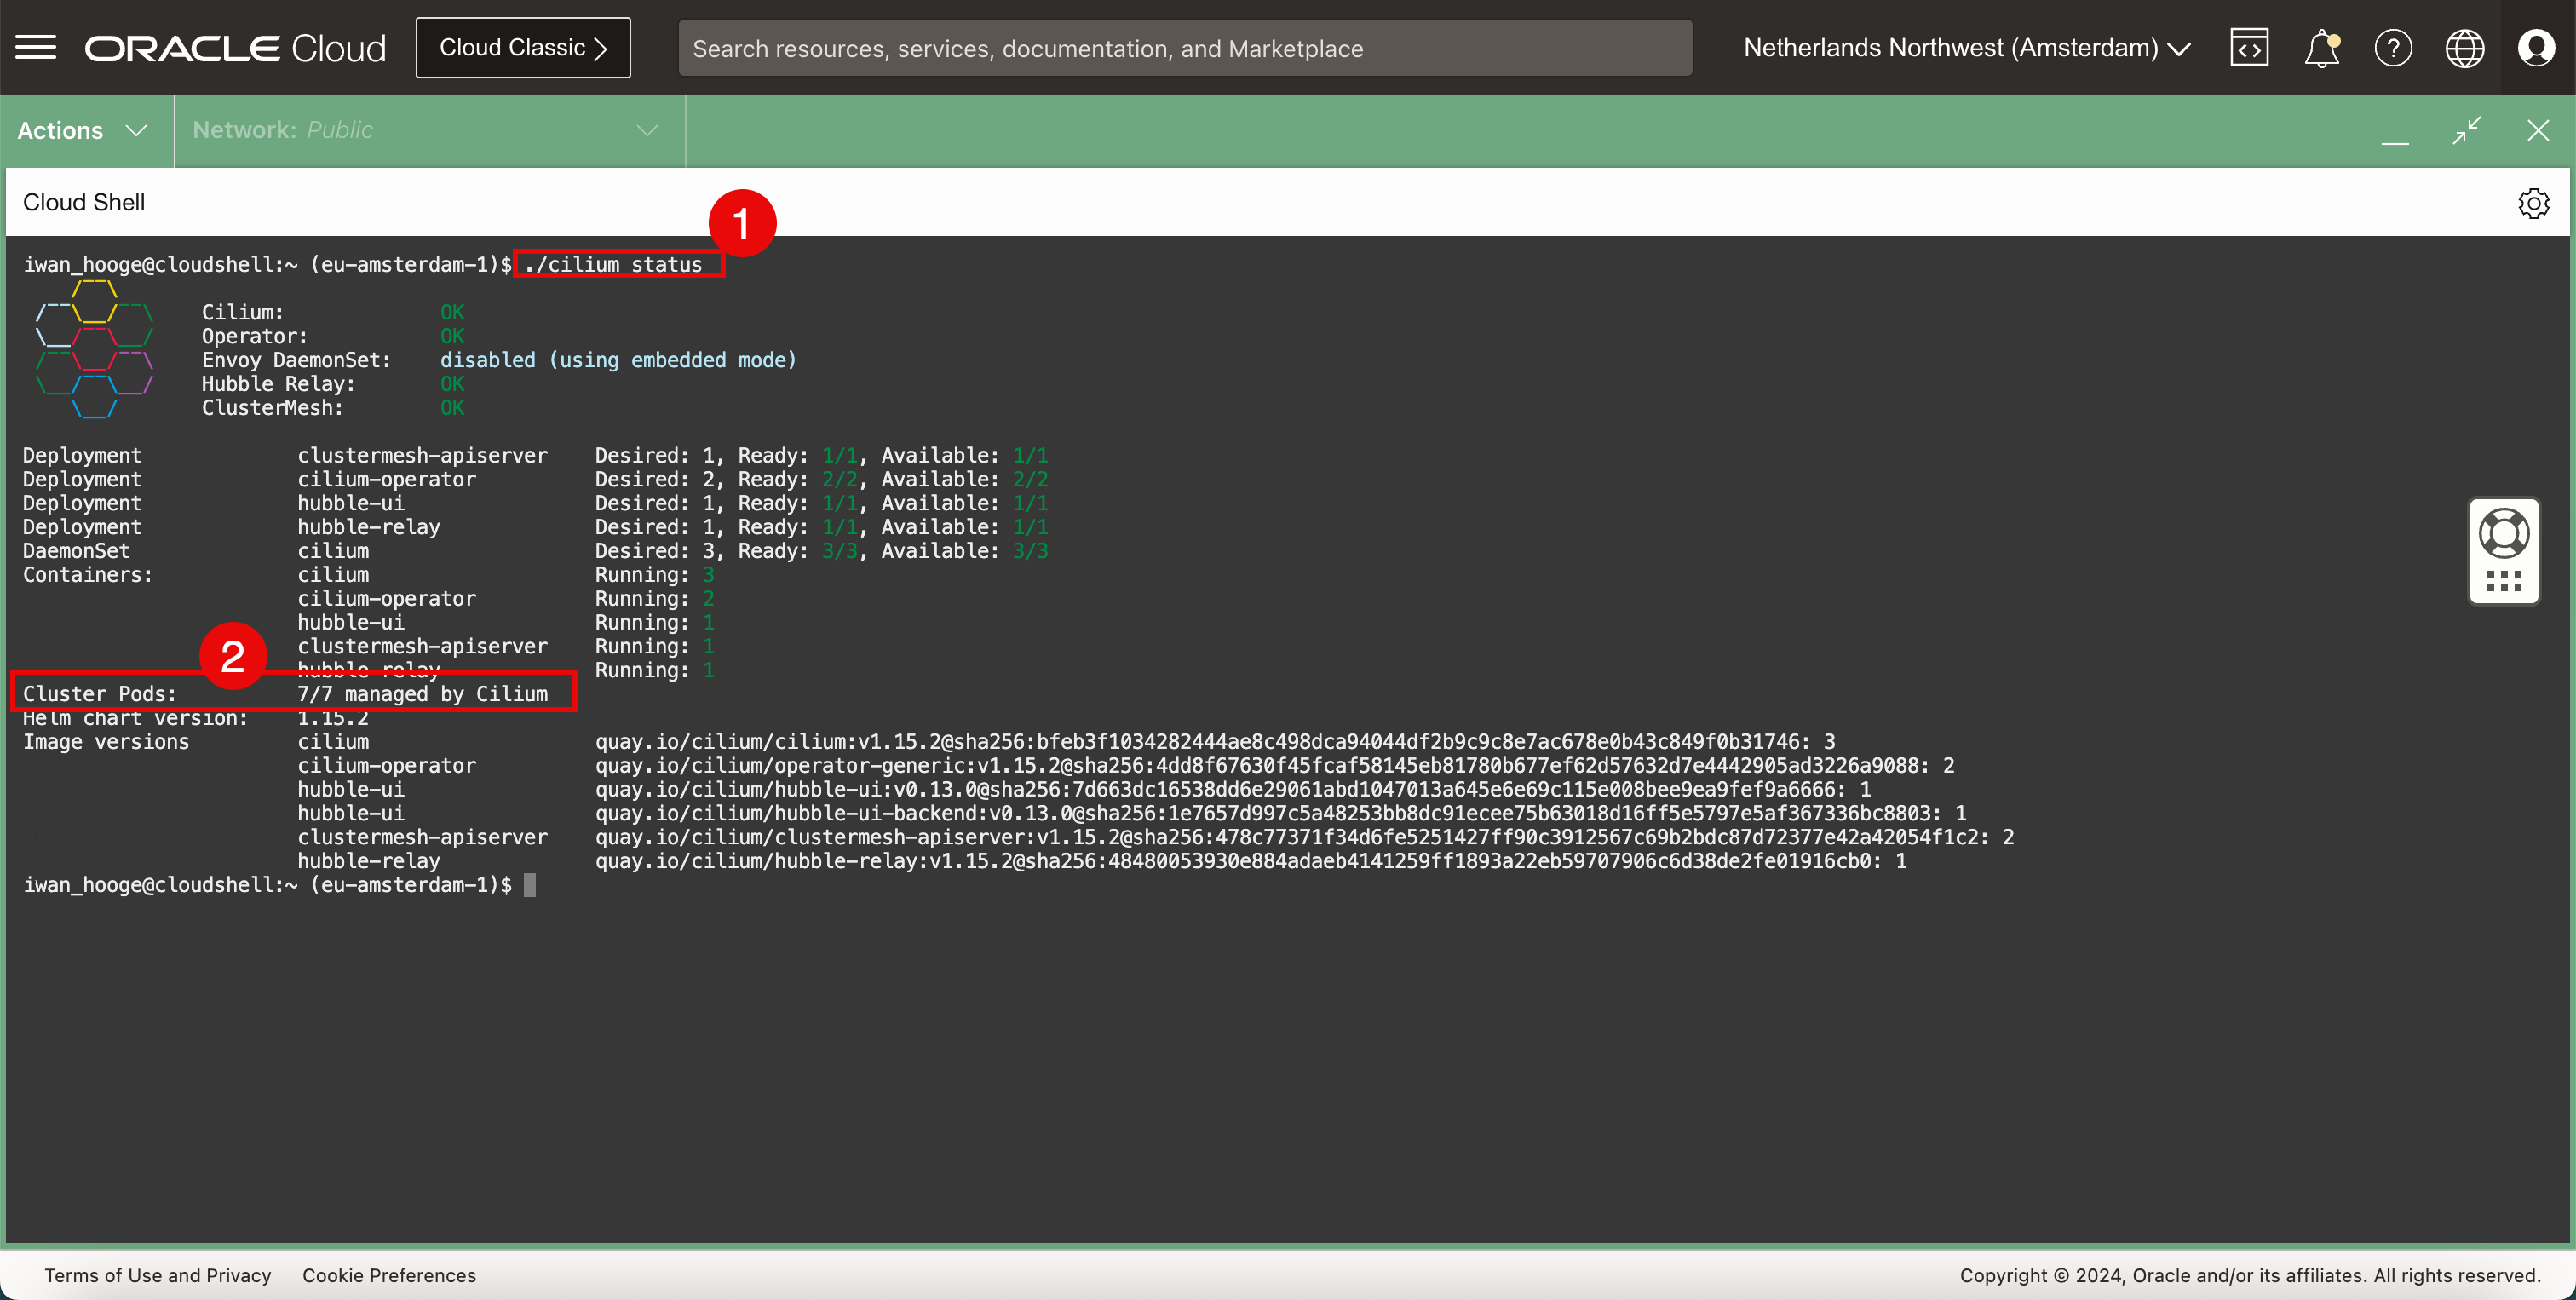Click the lifebuoy support widget icon
Viewport: 2576px width, 1300px height.
[x=2504, y=534]
